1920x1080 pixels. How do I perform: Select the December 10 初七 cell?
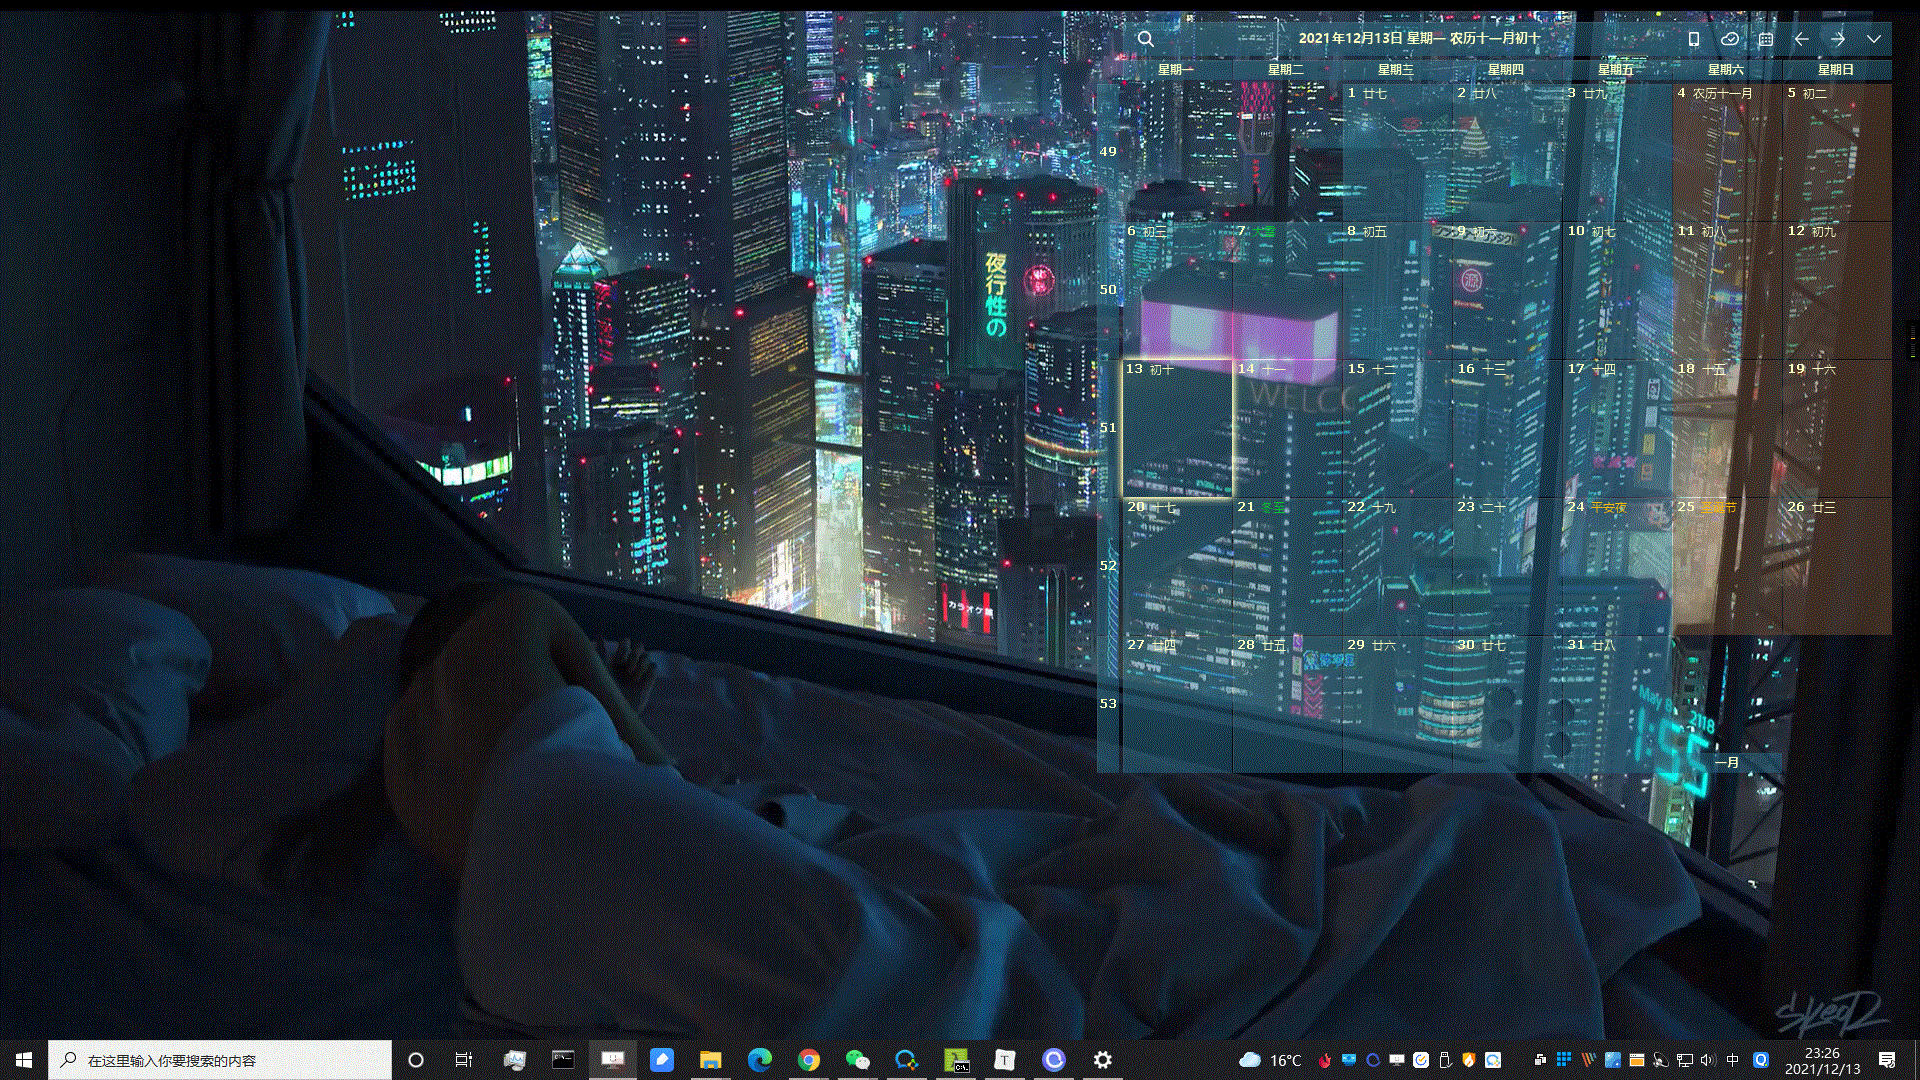click(x=1617, y=290)
